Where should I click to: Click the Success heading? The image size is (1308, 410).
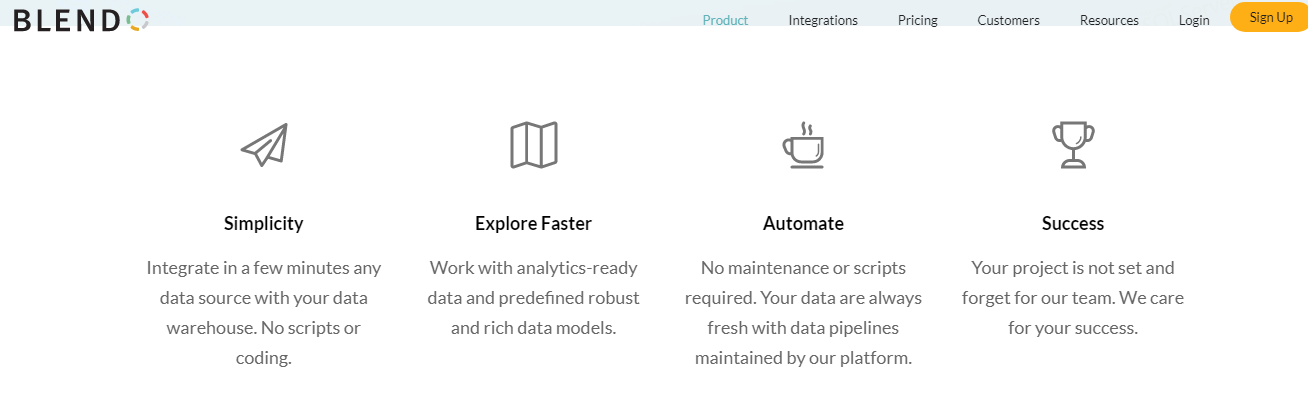1073,223
